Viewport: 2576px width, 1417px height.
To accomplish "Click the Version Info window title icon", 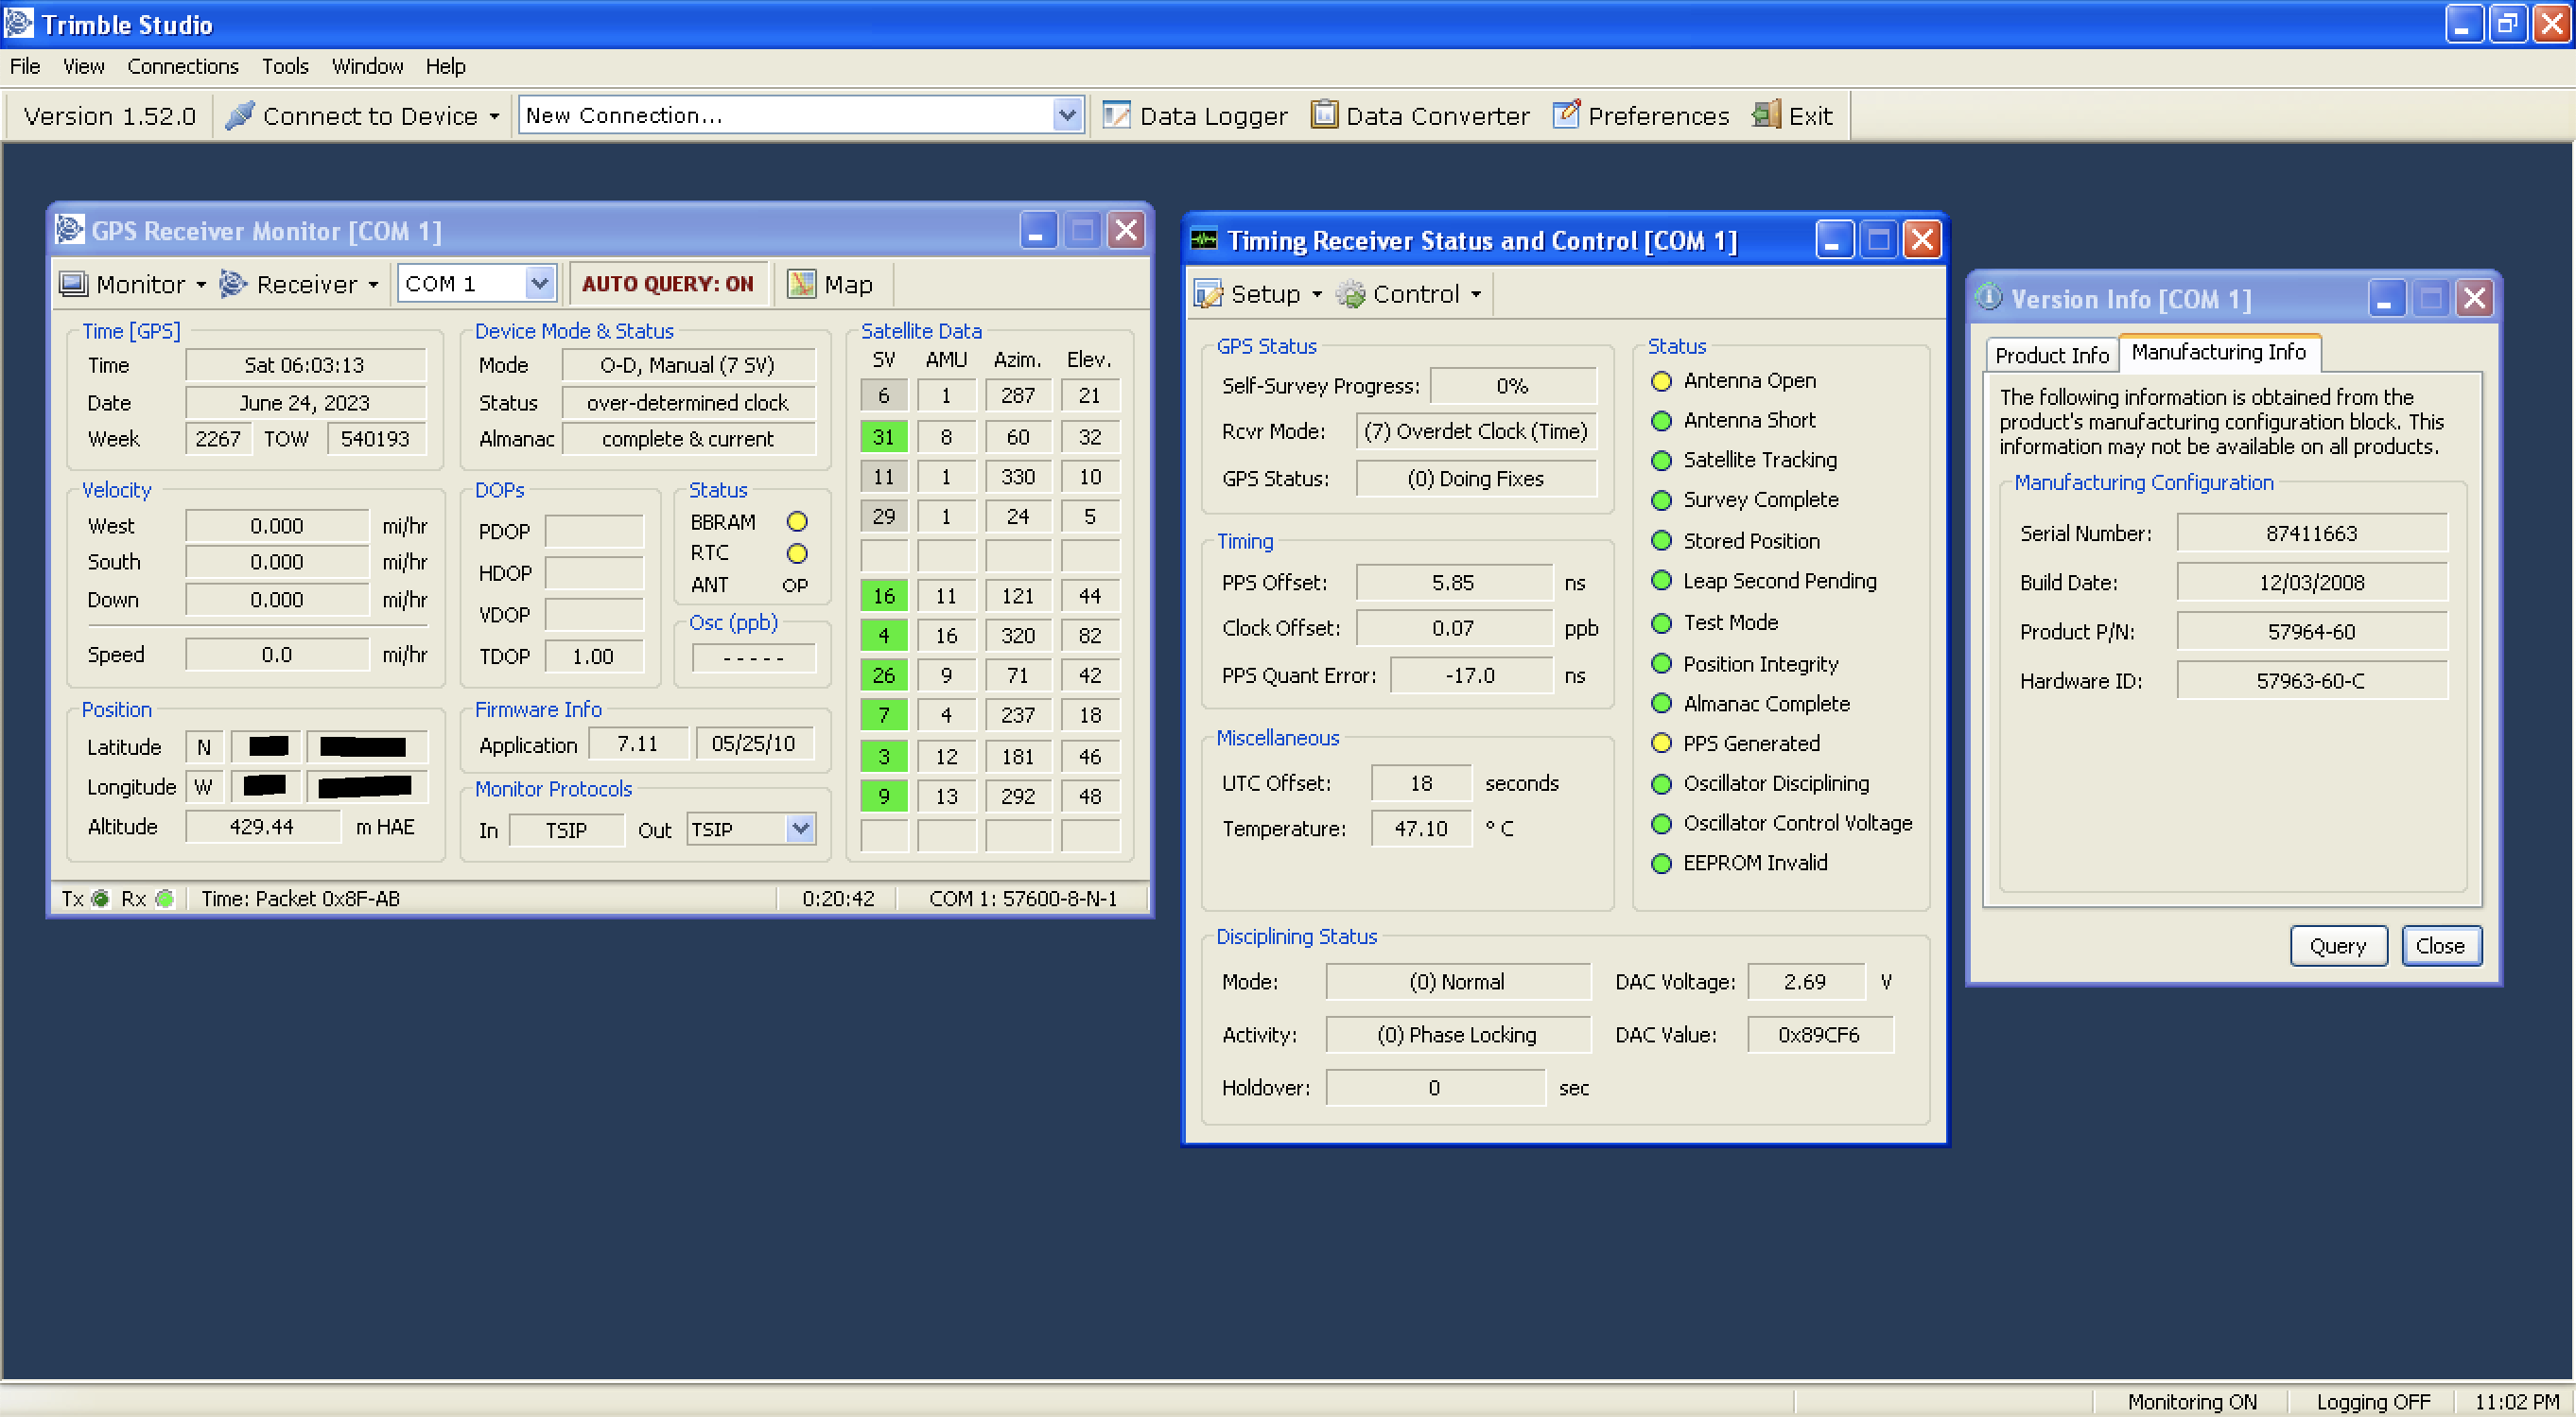I will coord(1989,297).
